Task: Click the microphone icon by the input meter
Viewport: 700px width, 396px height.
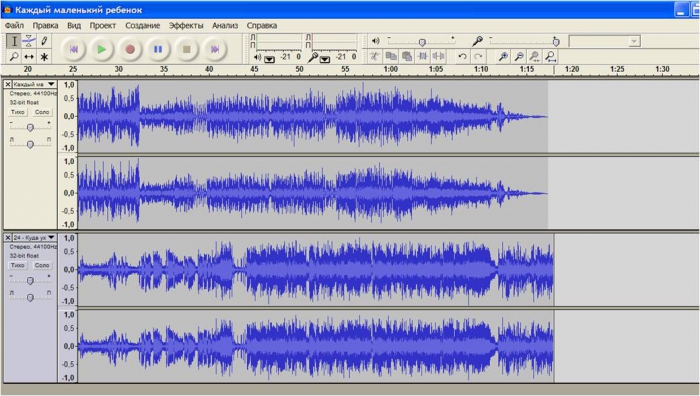Action: click(x=313, y=57)
